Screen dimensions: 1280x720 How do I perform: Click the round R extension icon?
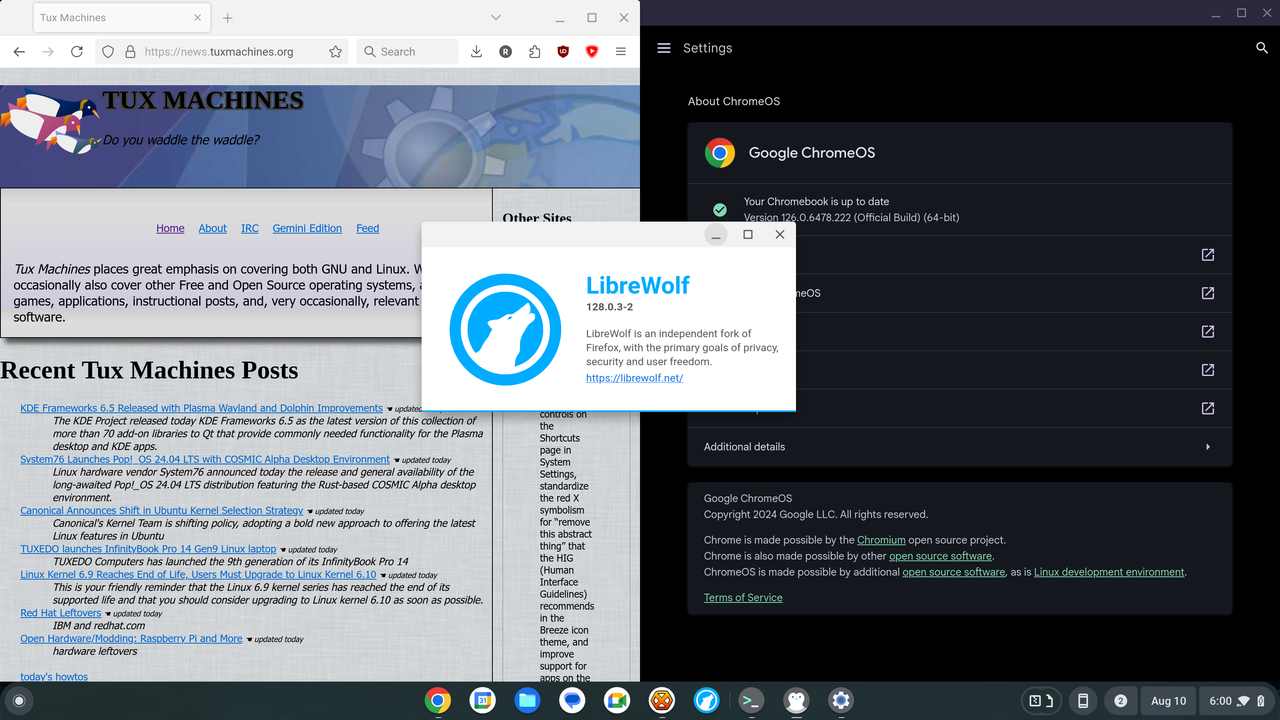pos(506,52)
